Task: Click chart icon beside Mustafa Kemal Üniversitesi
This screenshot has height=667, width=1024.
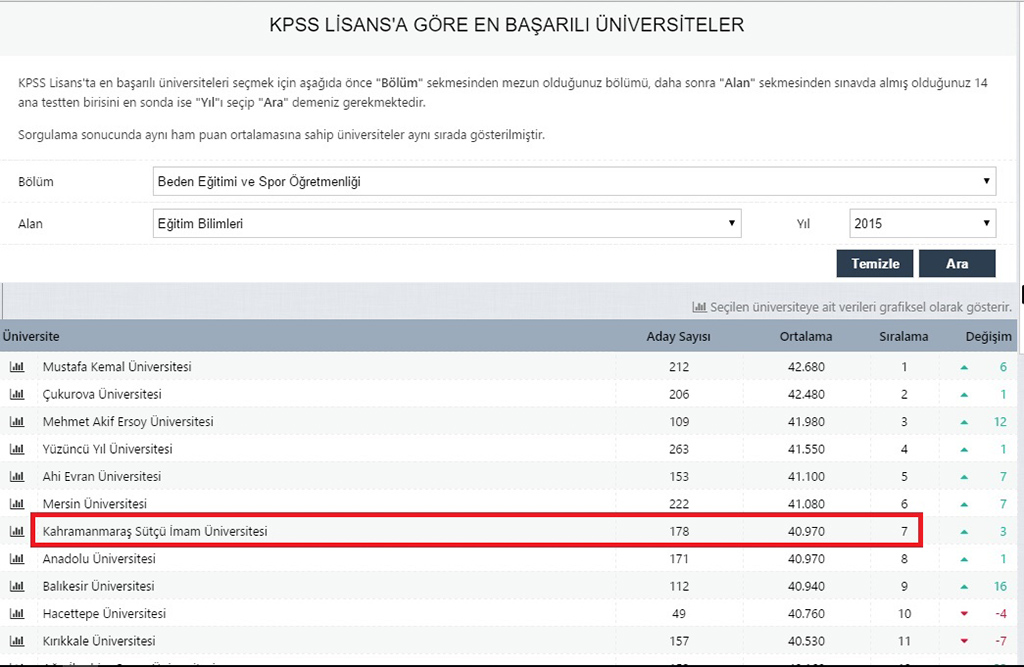Action: 17,367
